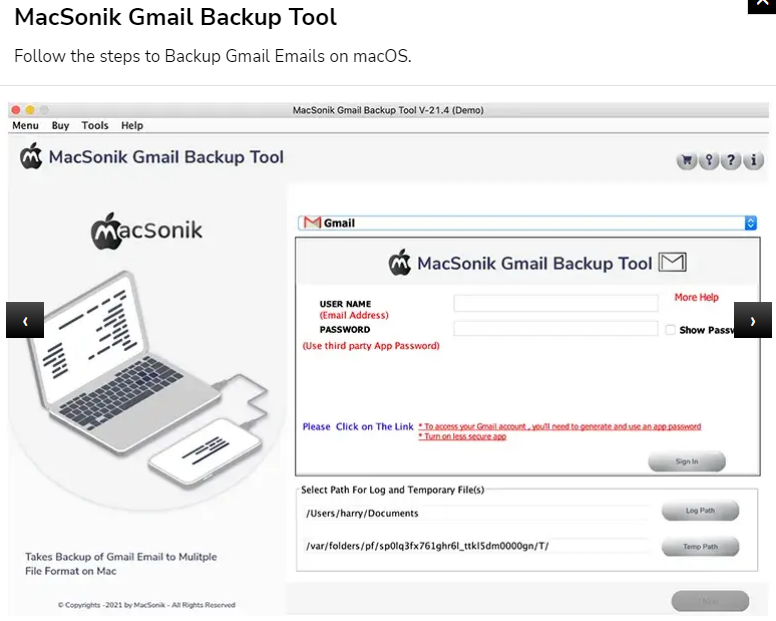Click the Password input field

coord(555,329)
